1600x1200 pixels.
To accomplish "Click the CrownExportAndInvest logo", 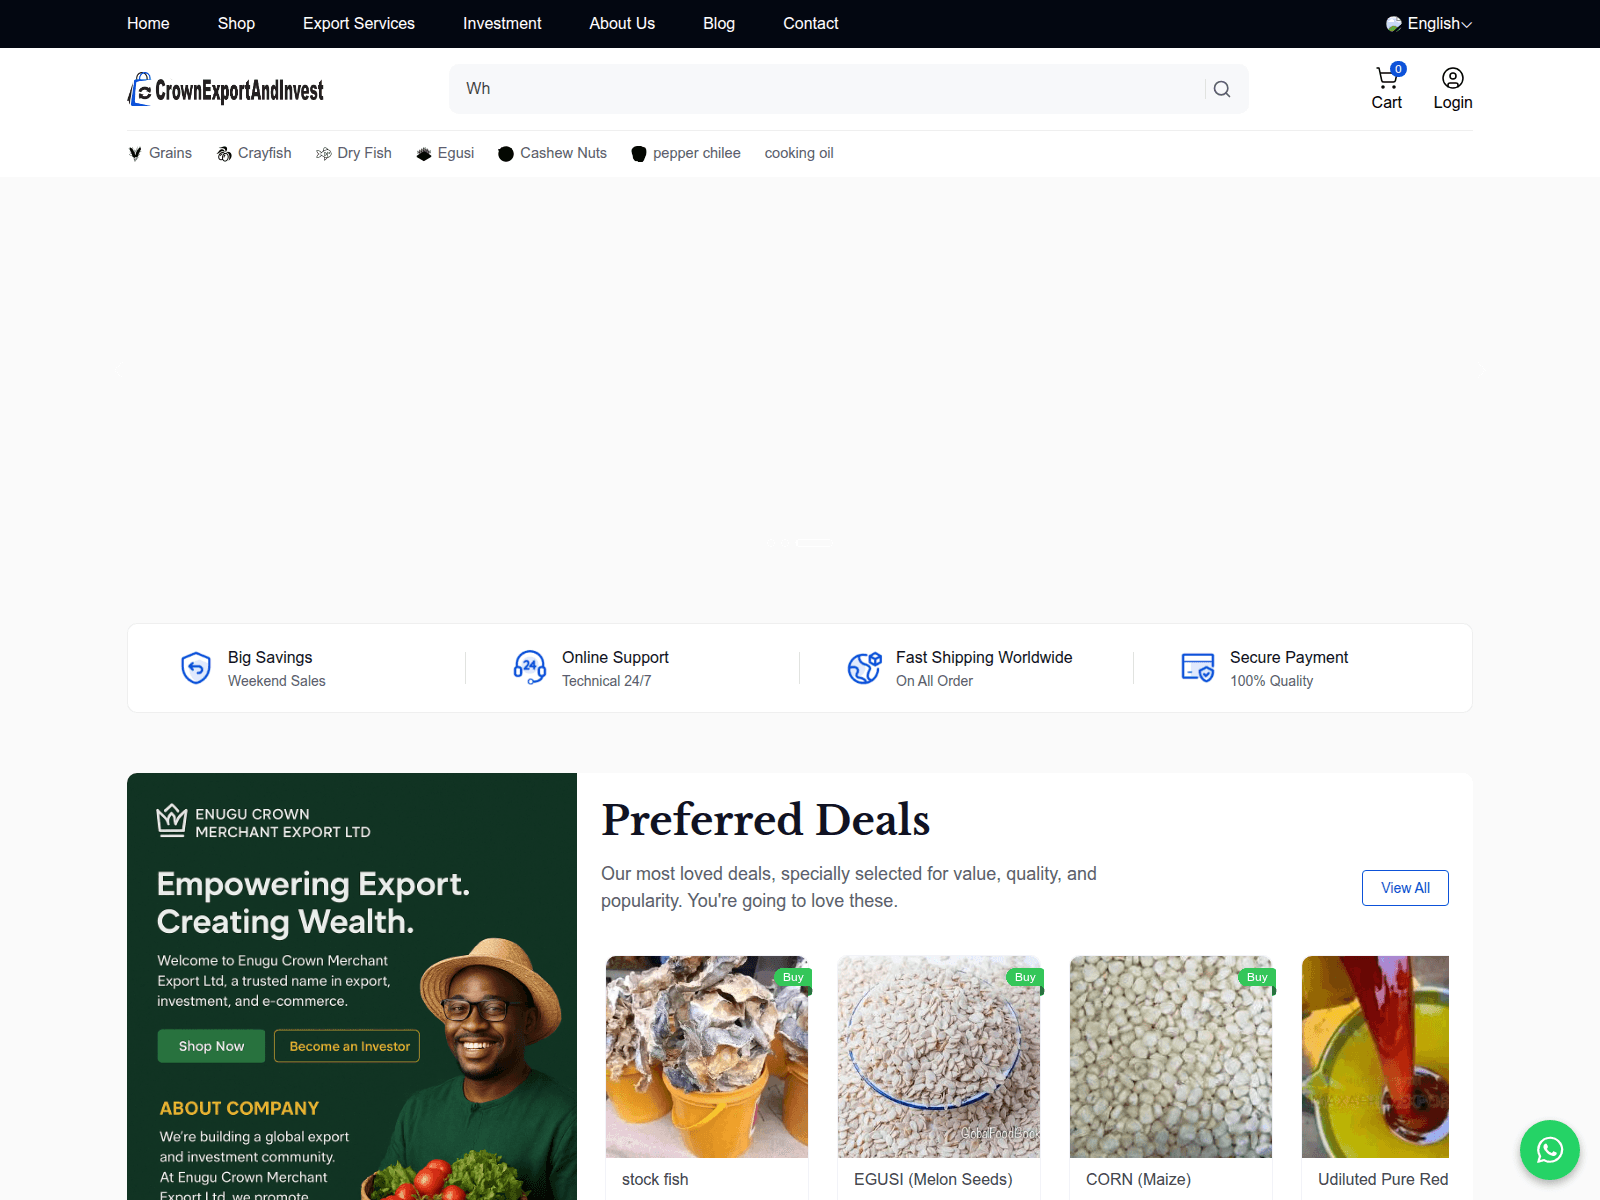I will [x=226, y=90].
